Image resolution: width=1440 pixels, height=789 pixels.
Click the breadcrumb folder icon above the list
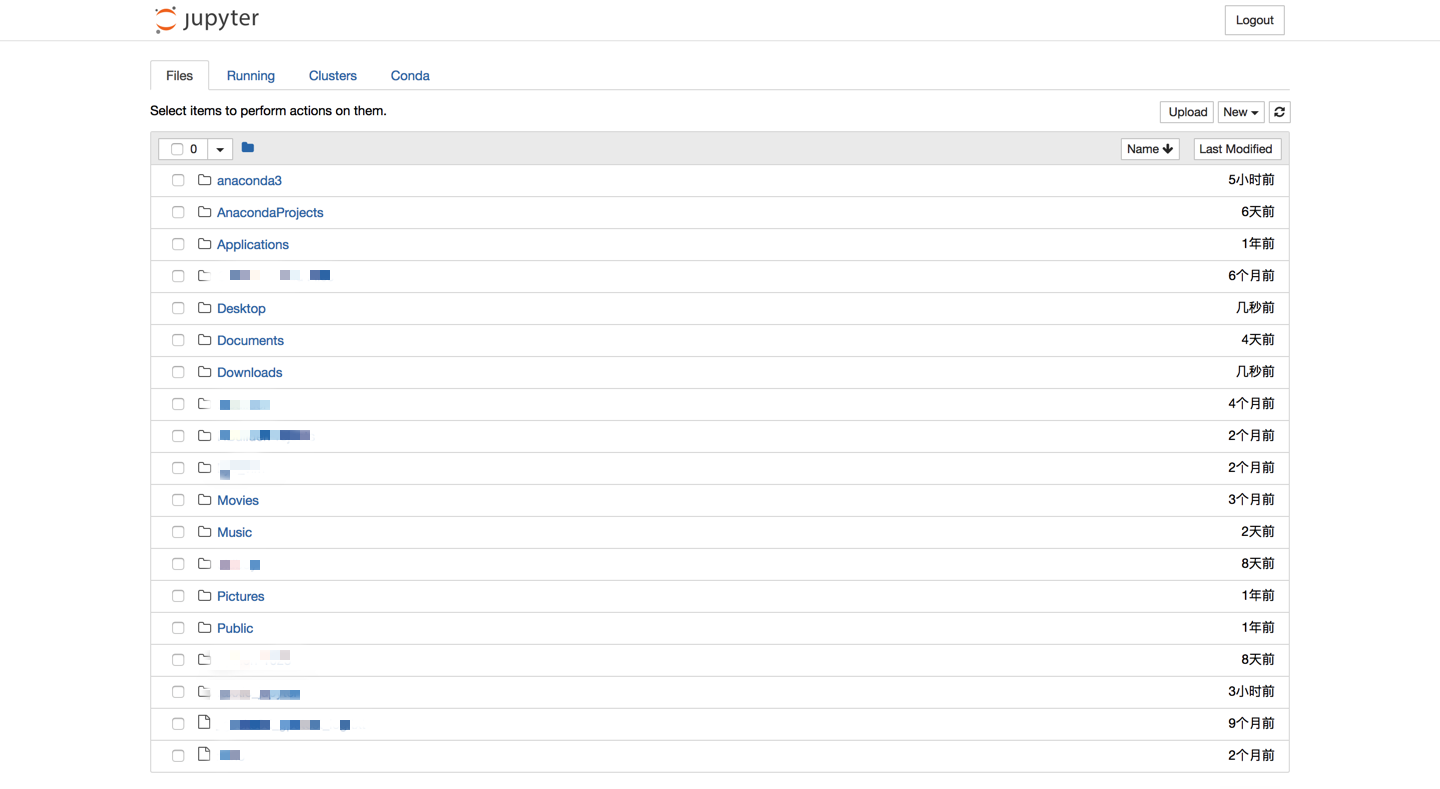[x=247, y=147]
